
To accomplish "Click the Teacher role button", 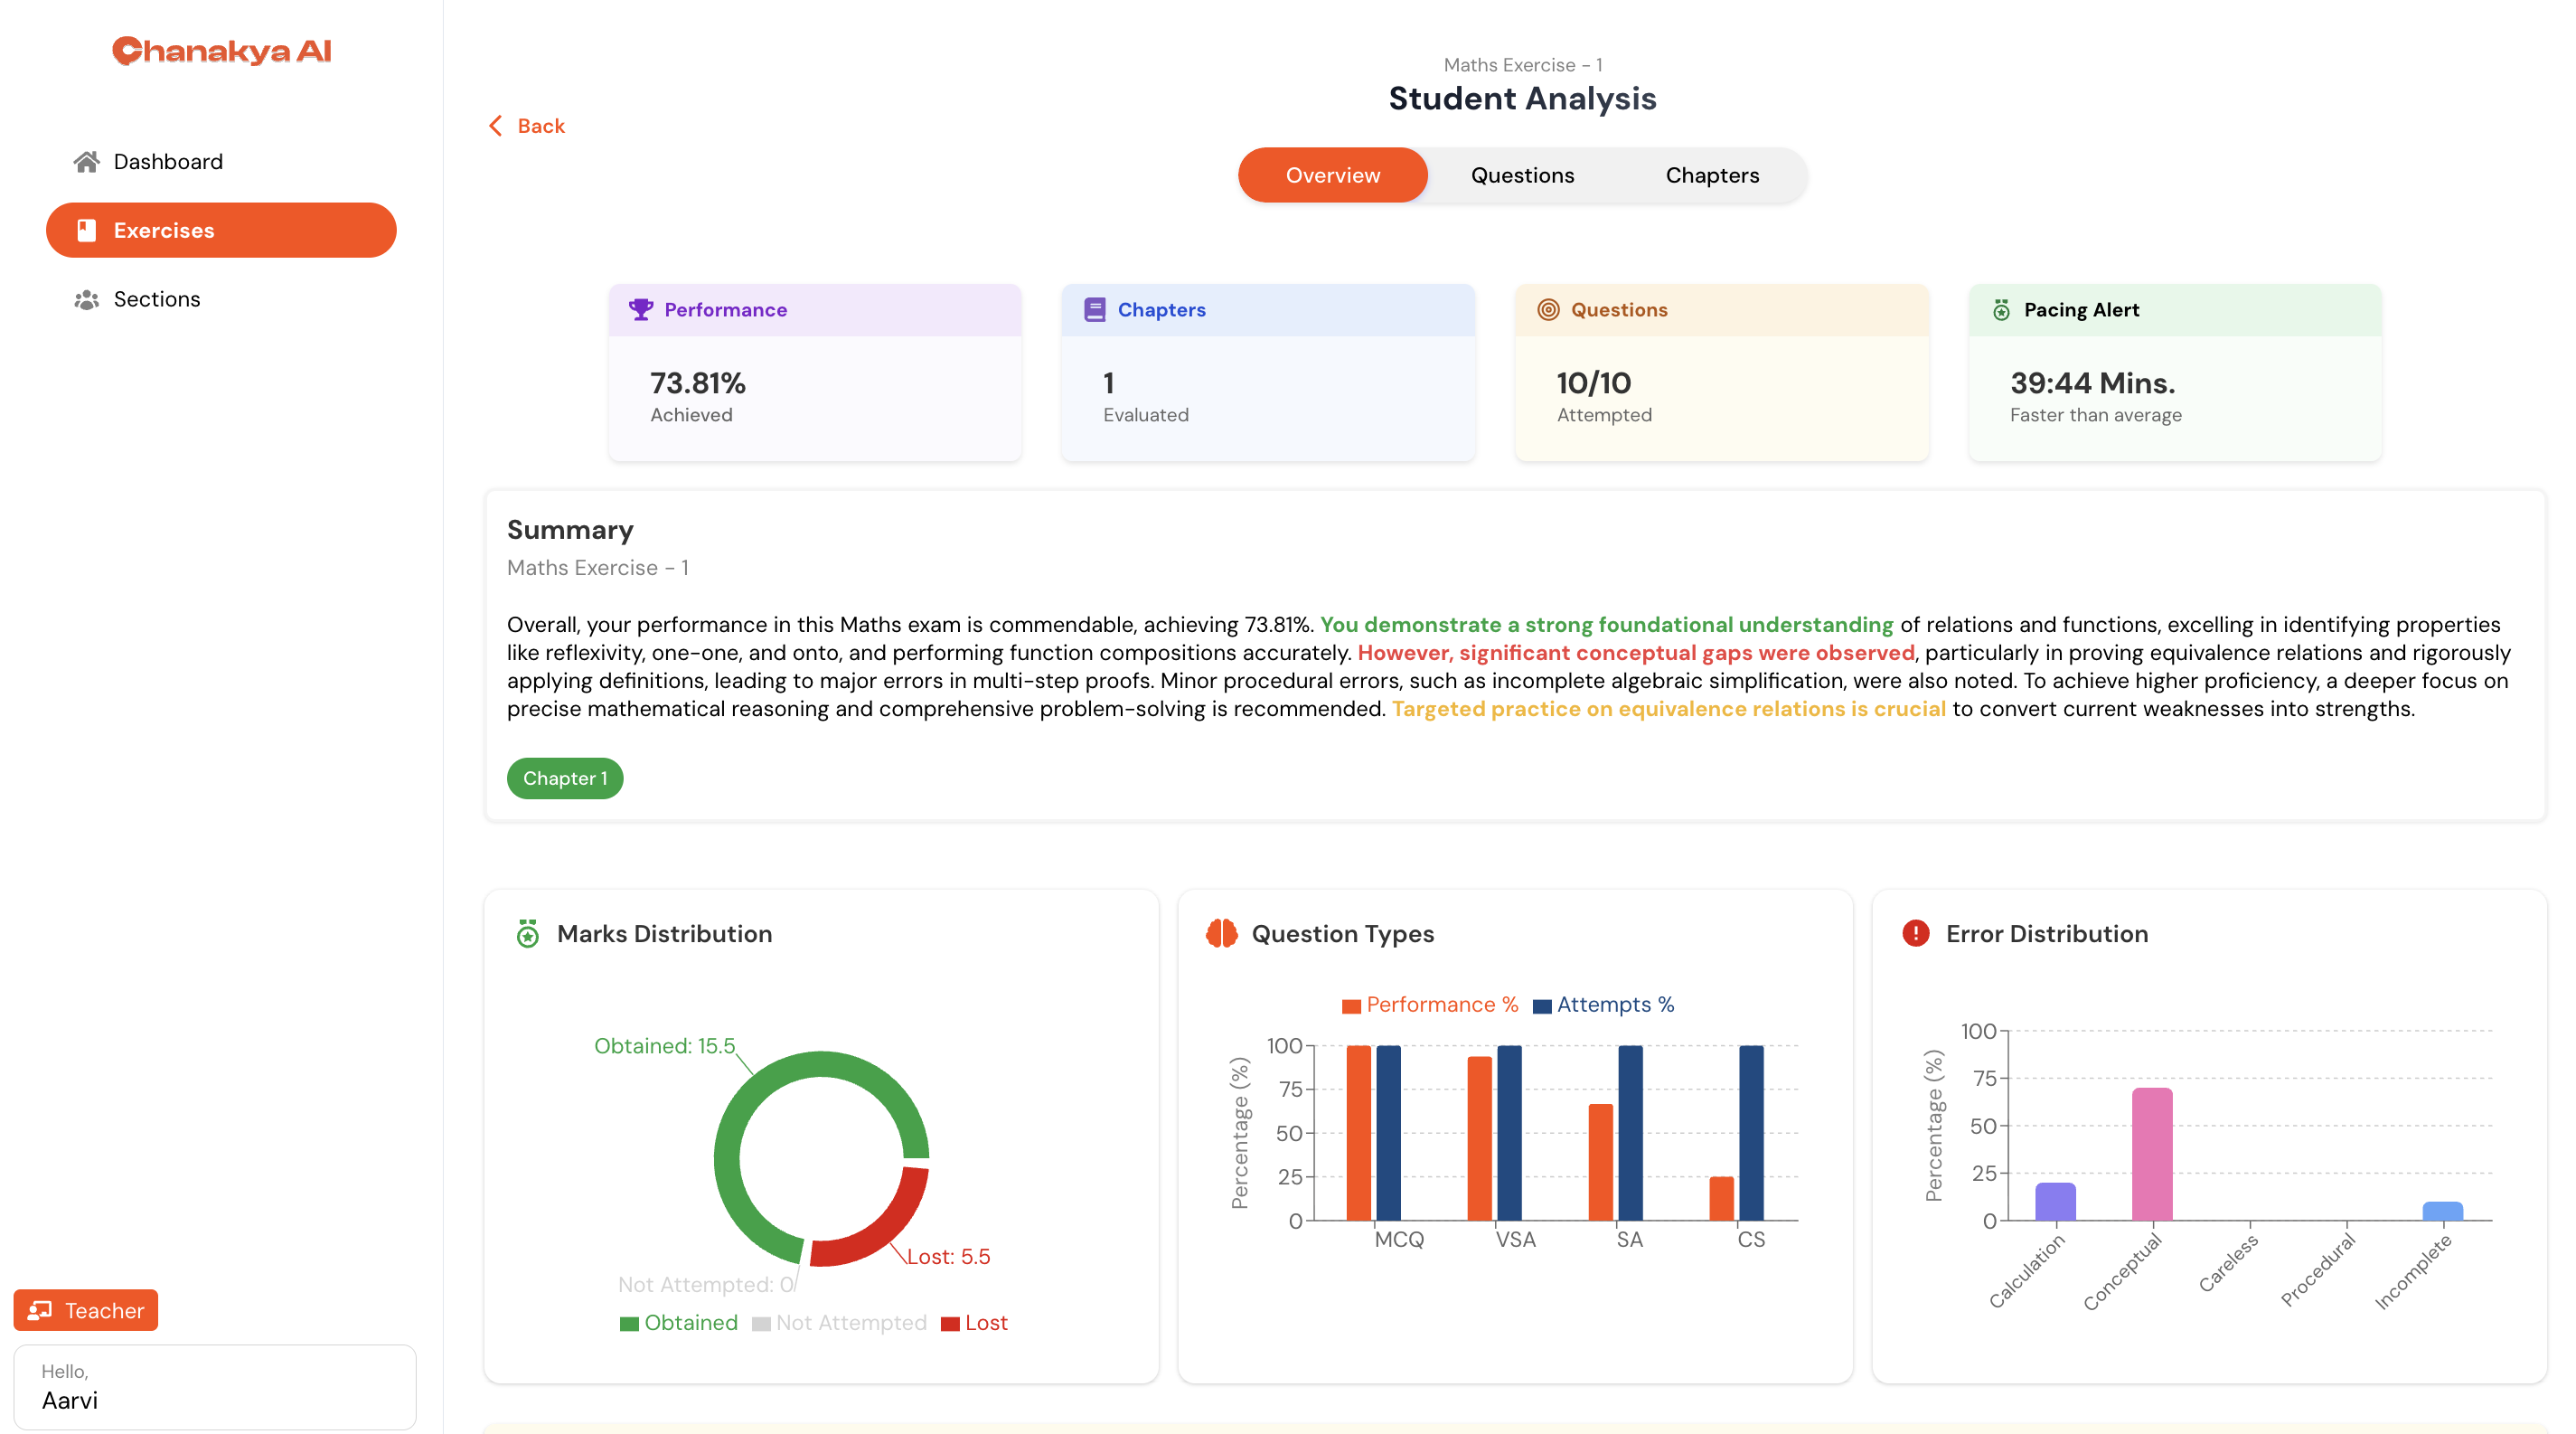I will tap(86, 1310).
